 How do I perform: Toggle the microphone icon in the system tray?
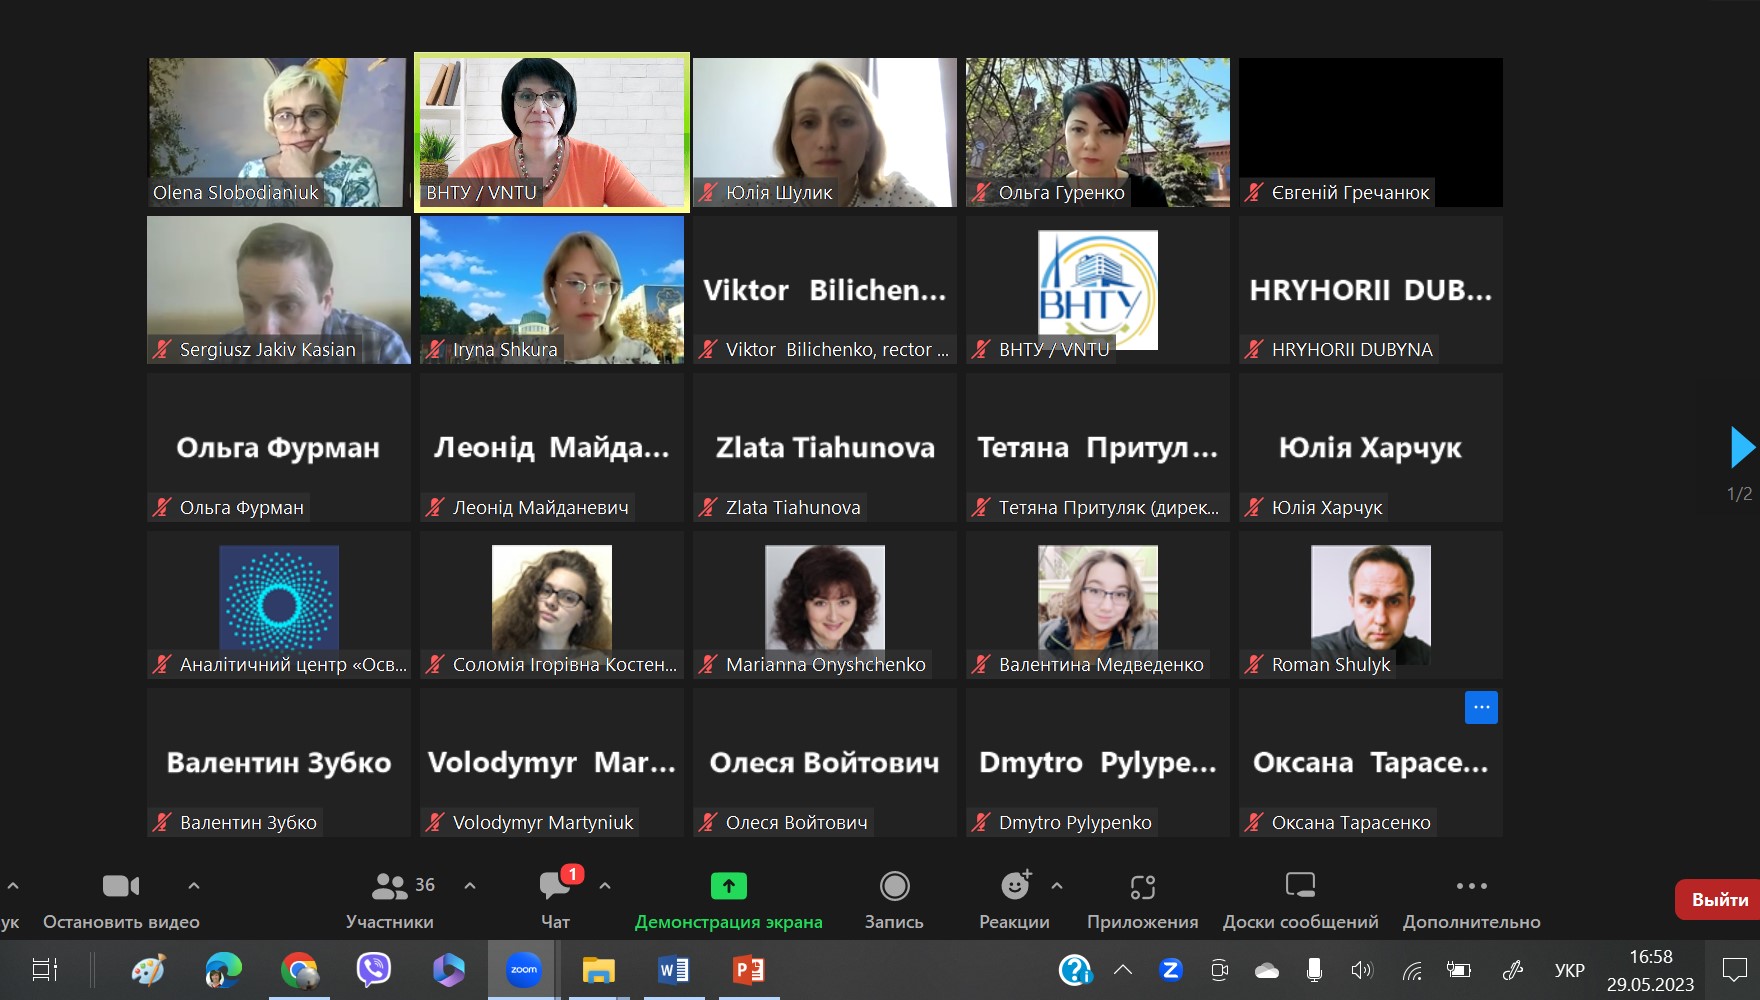1314,970
